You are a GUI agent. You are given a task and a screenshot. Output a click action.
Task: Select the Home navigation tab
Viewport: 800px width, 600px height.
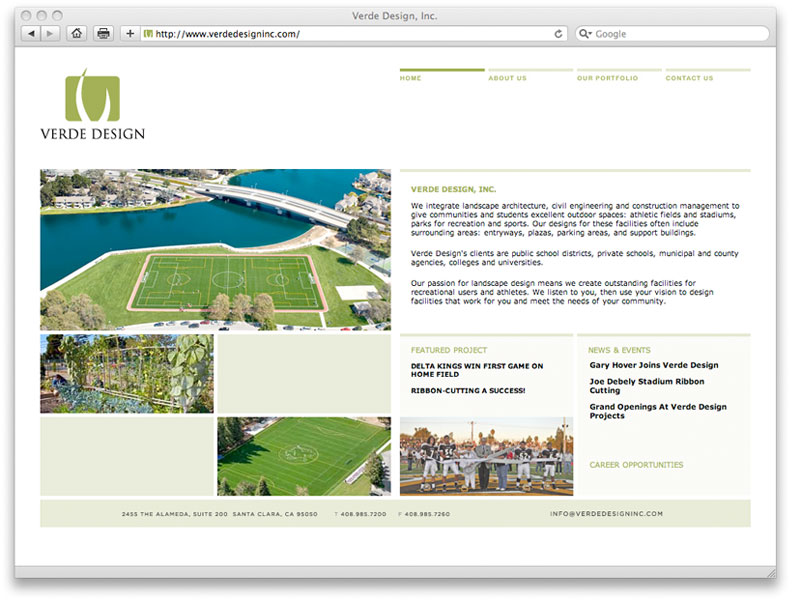tap(411, 78)
